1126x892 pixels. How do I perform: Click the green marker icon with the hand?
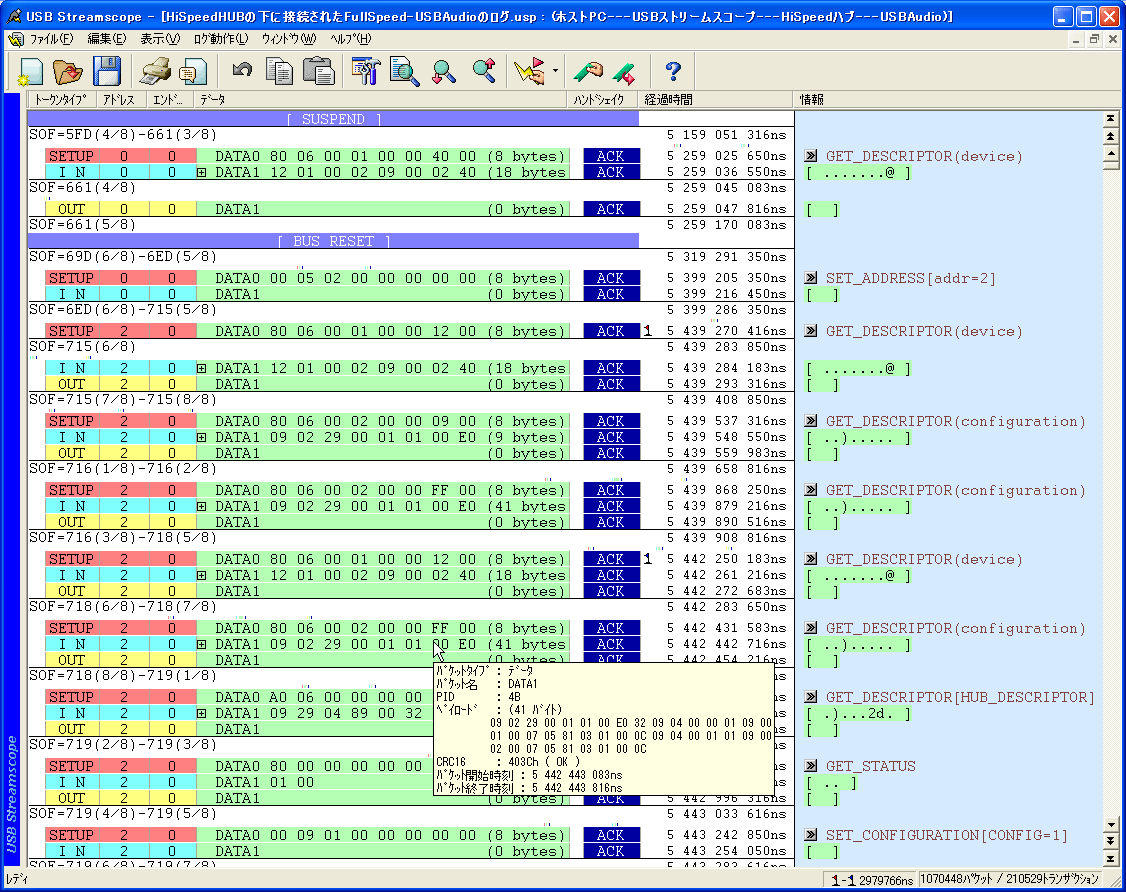(x=588, y=71)
